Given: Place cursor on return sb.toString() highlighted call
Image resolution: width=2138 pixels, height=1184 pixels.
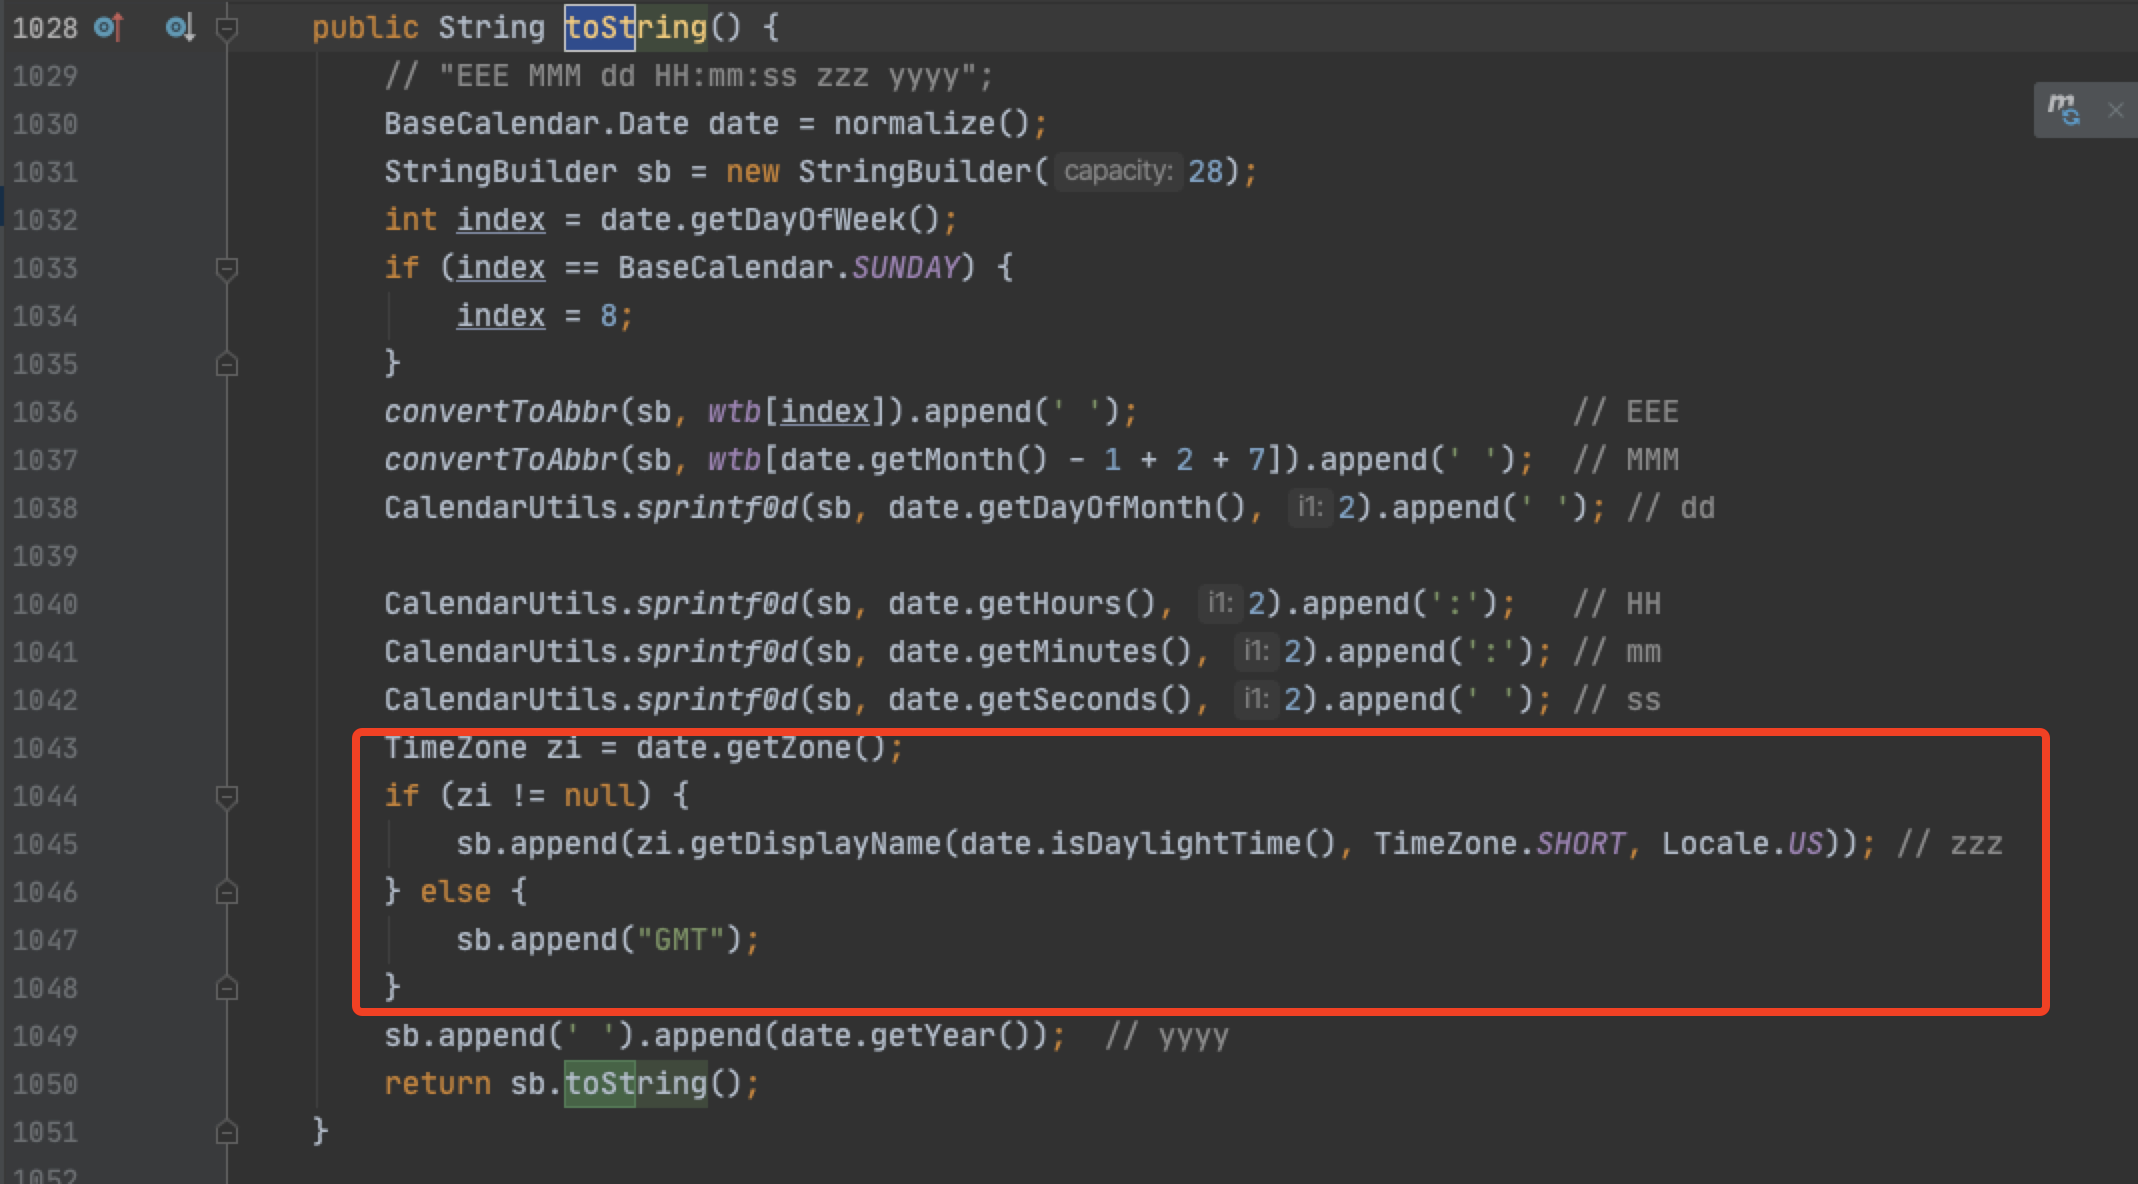Looking at the screenshot, I should [636, 1084].
